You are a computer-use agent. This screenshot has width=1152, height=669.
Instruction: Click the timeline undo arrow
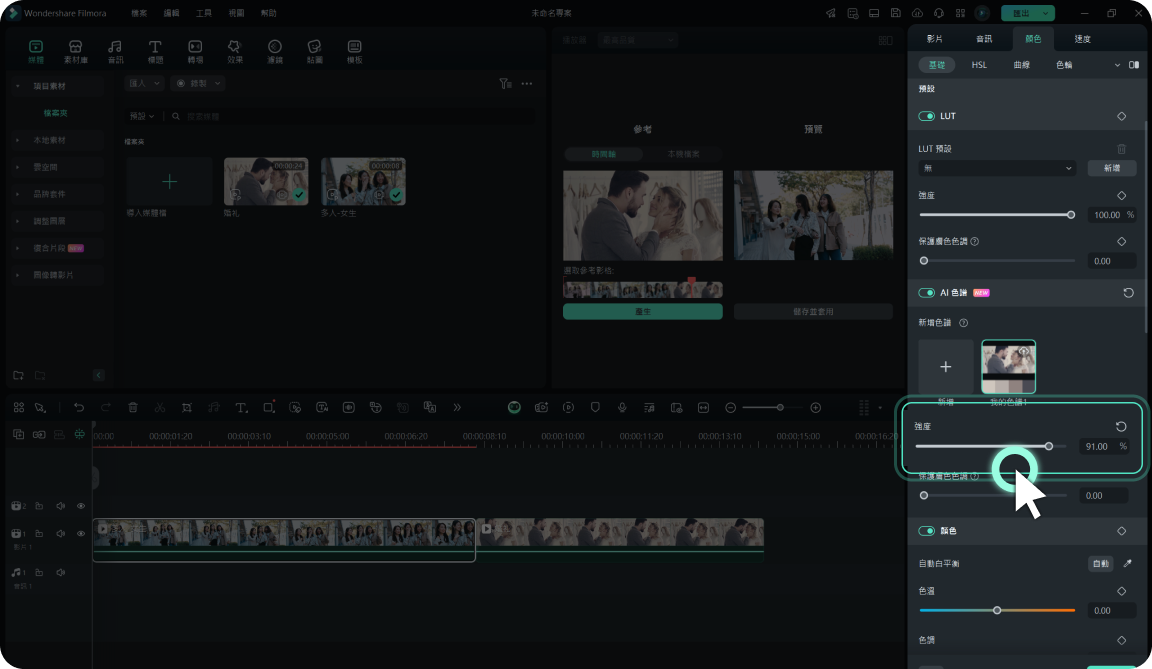click(79, 408)
